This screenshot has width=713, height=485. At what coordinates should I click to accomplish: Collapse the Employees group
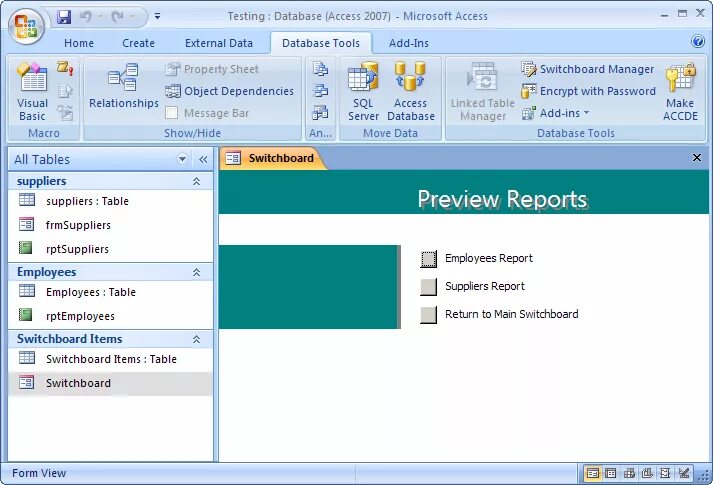[x=196, y=272]
